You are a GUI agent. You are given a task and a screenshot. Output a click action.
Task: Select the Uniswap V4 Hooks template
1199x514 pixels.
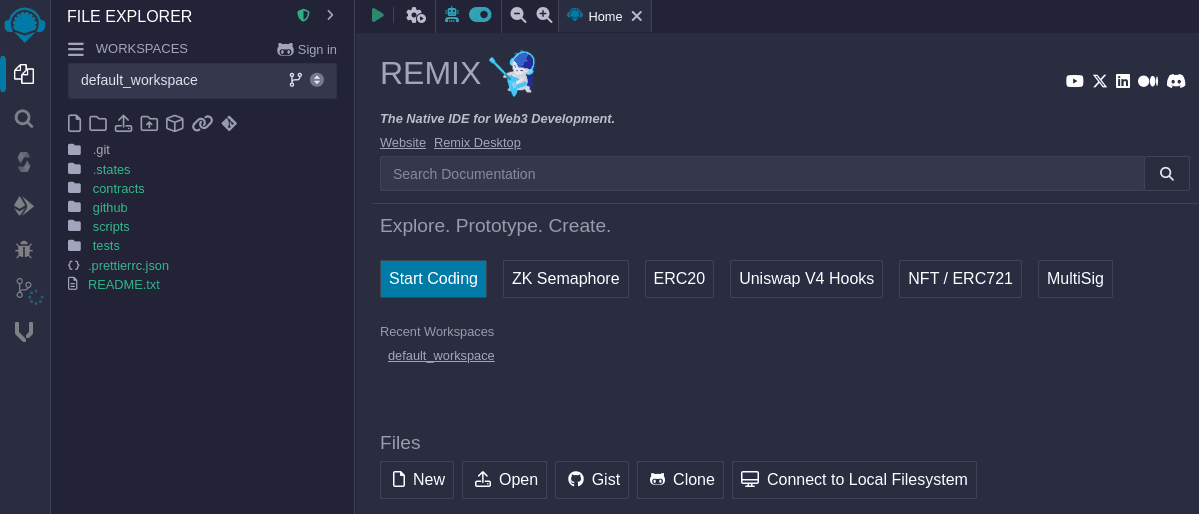click(x=807, y=278)
